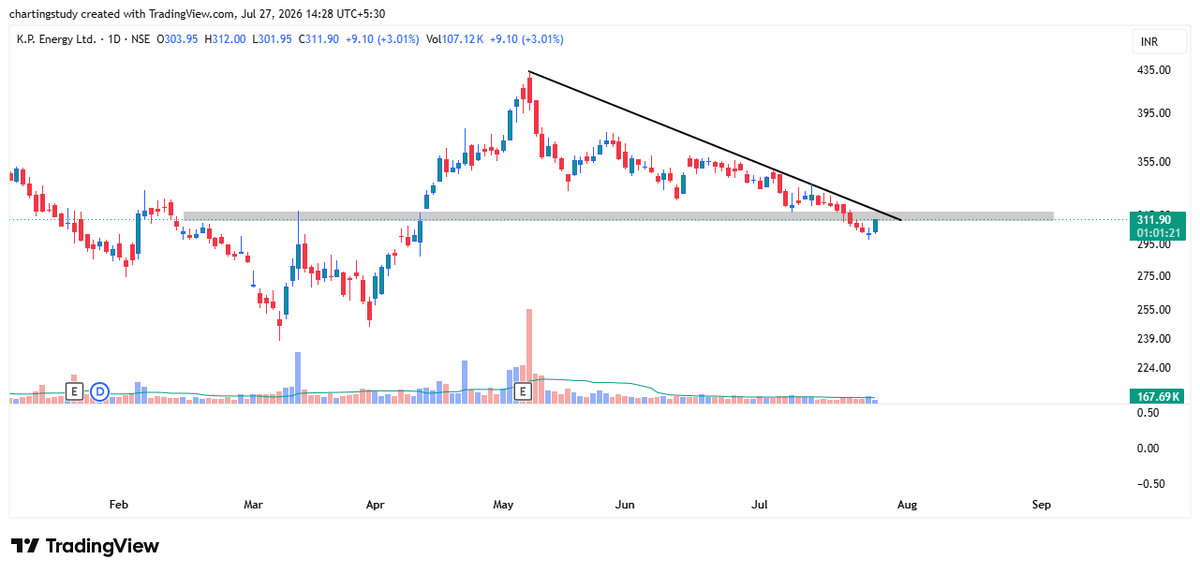
Task: Click the earnings E marker in early May
Action: coord(521,391)
